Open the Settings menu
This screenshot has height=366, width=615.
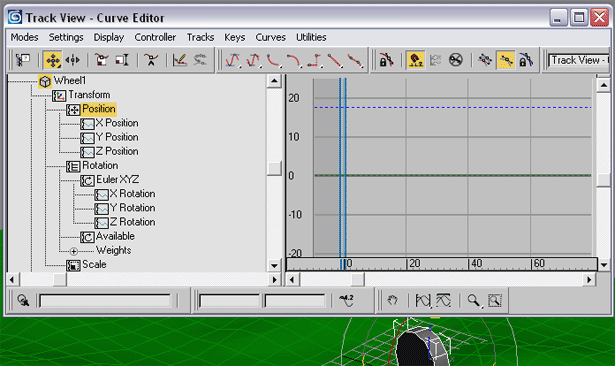point(66,37)
